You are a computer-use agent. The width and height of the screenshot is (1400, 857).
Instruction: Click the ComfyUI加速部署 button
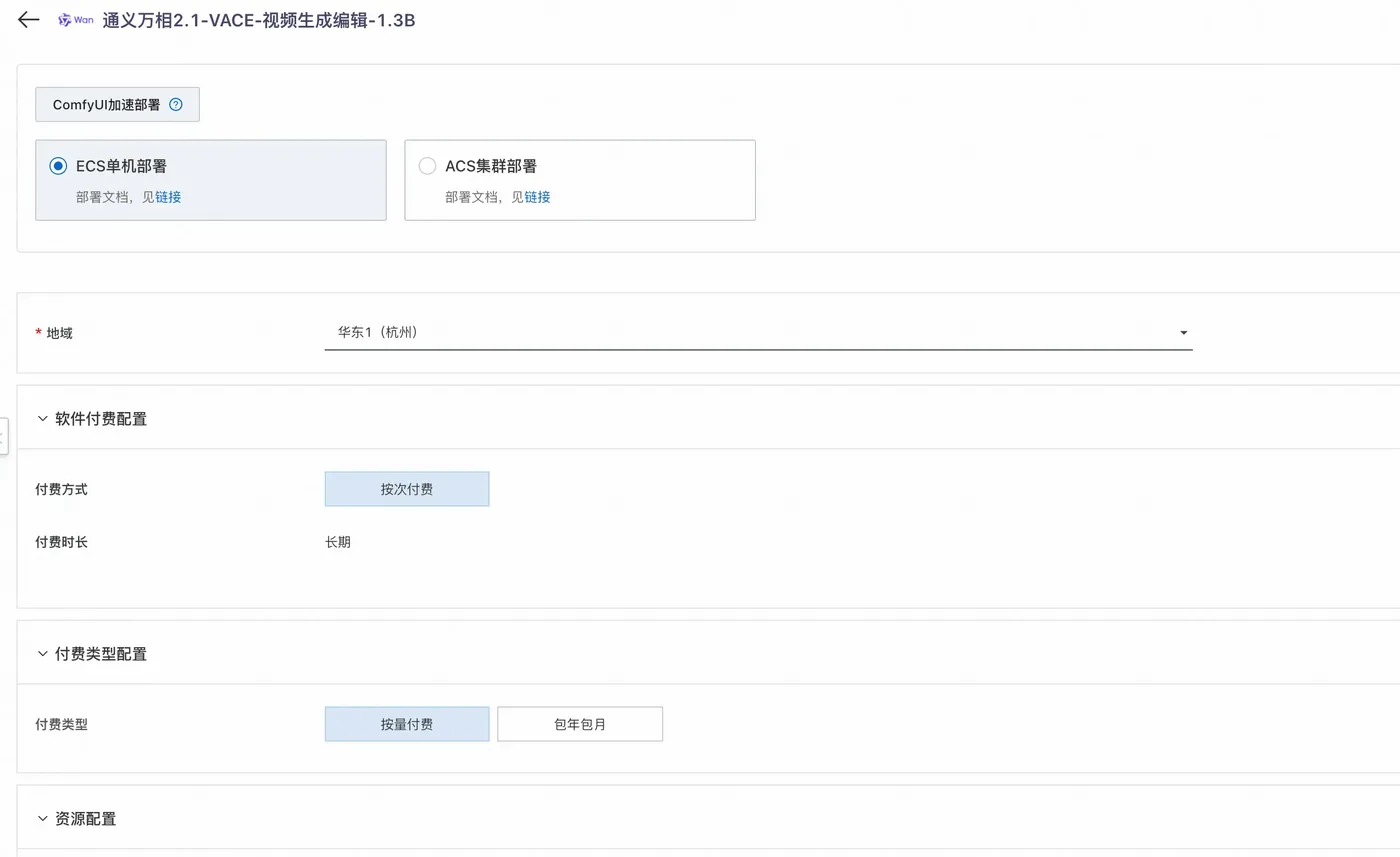(x=117, y=104)
